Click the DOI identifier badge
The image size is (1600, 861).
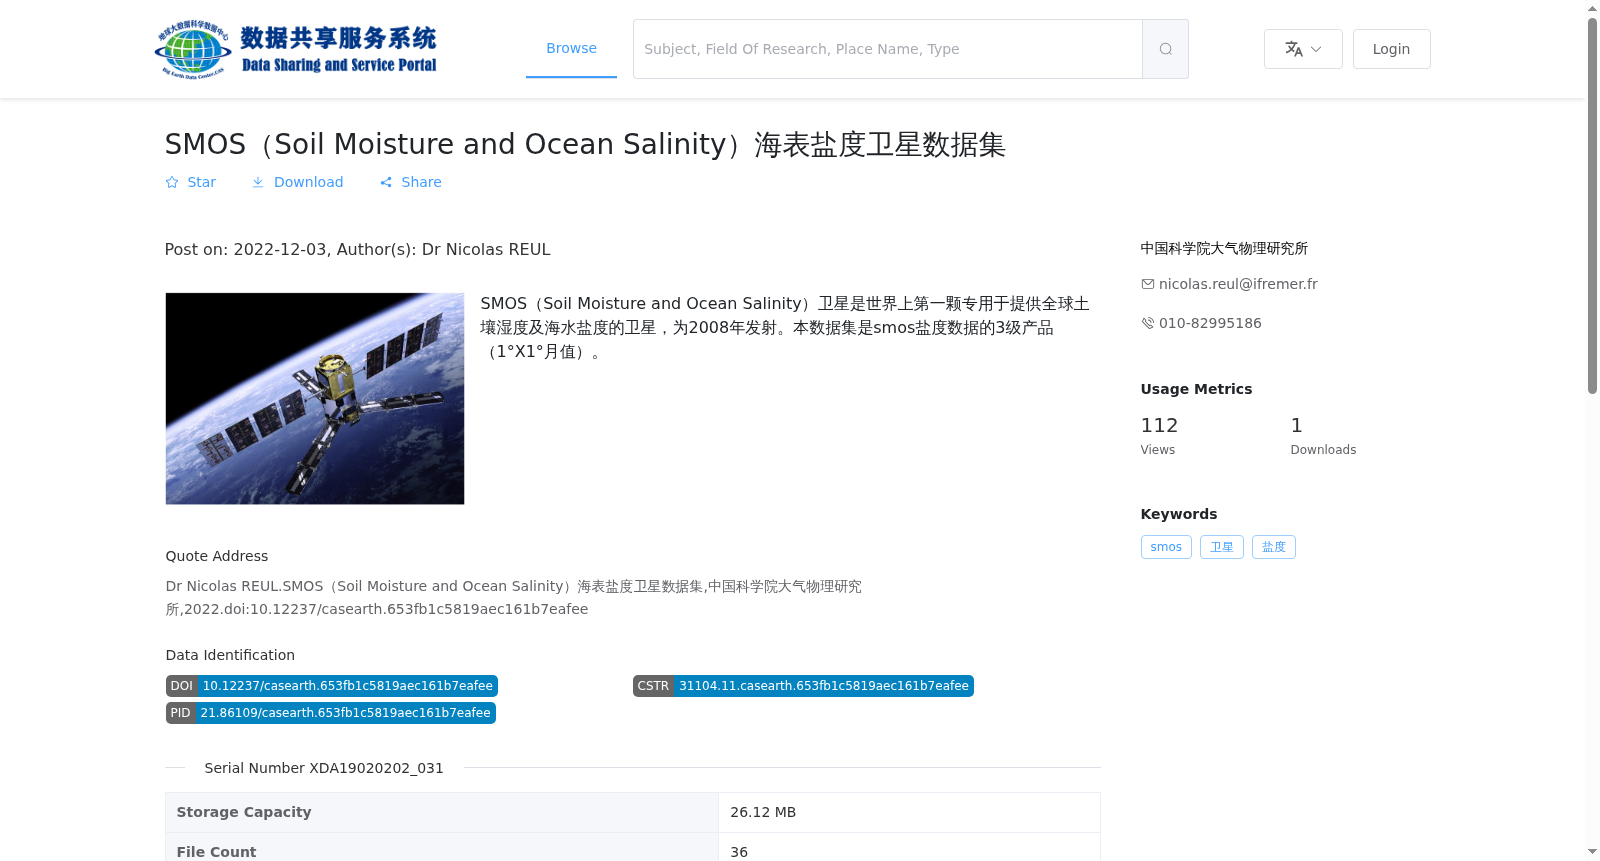pyautogui.click(x=332, y=686)
